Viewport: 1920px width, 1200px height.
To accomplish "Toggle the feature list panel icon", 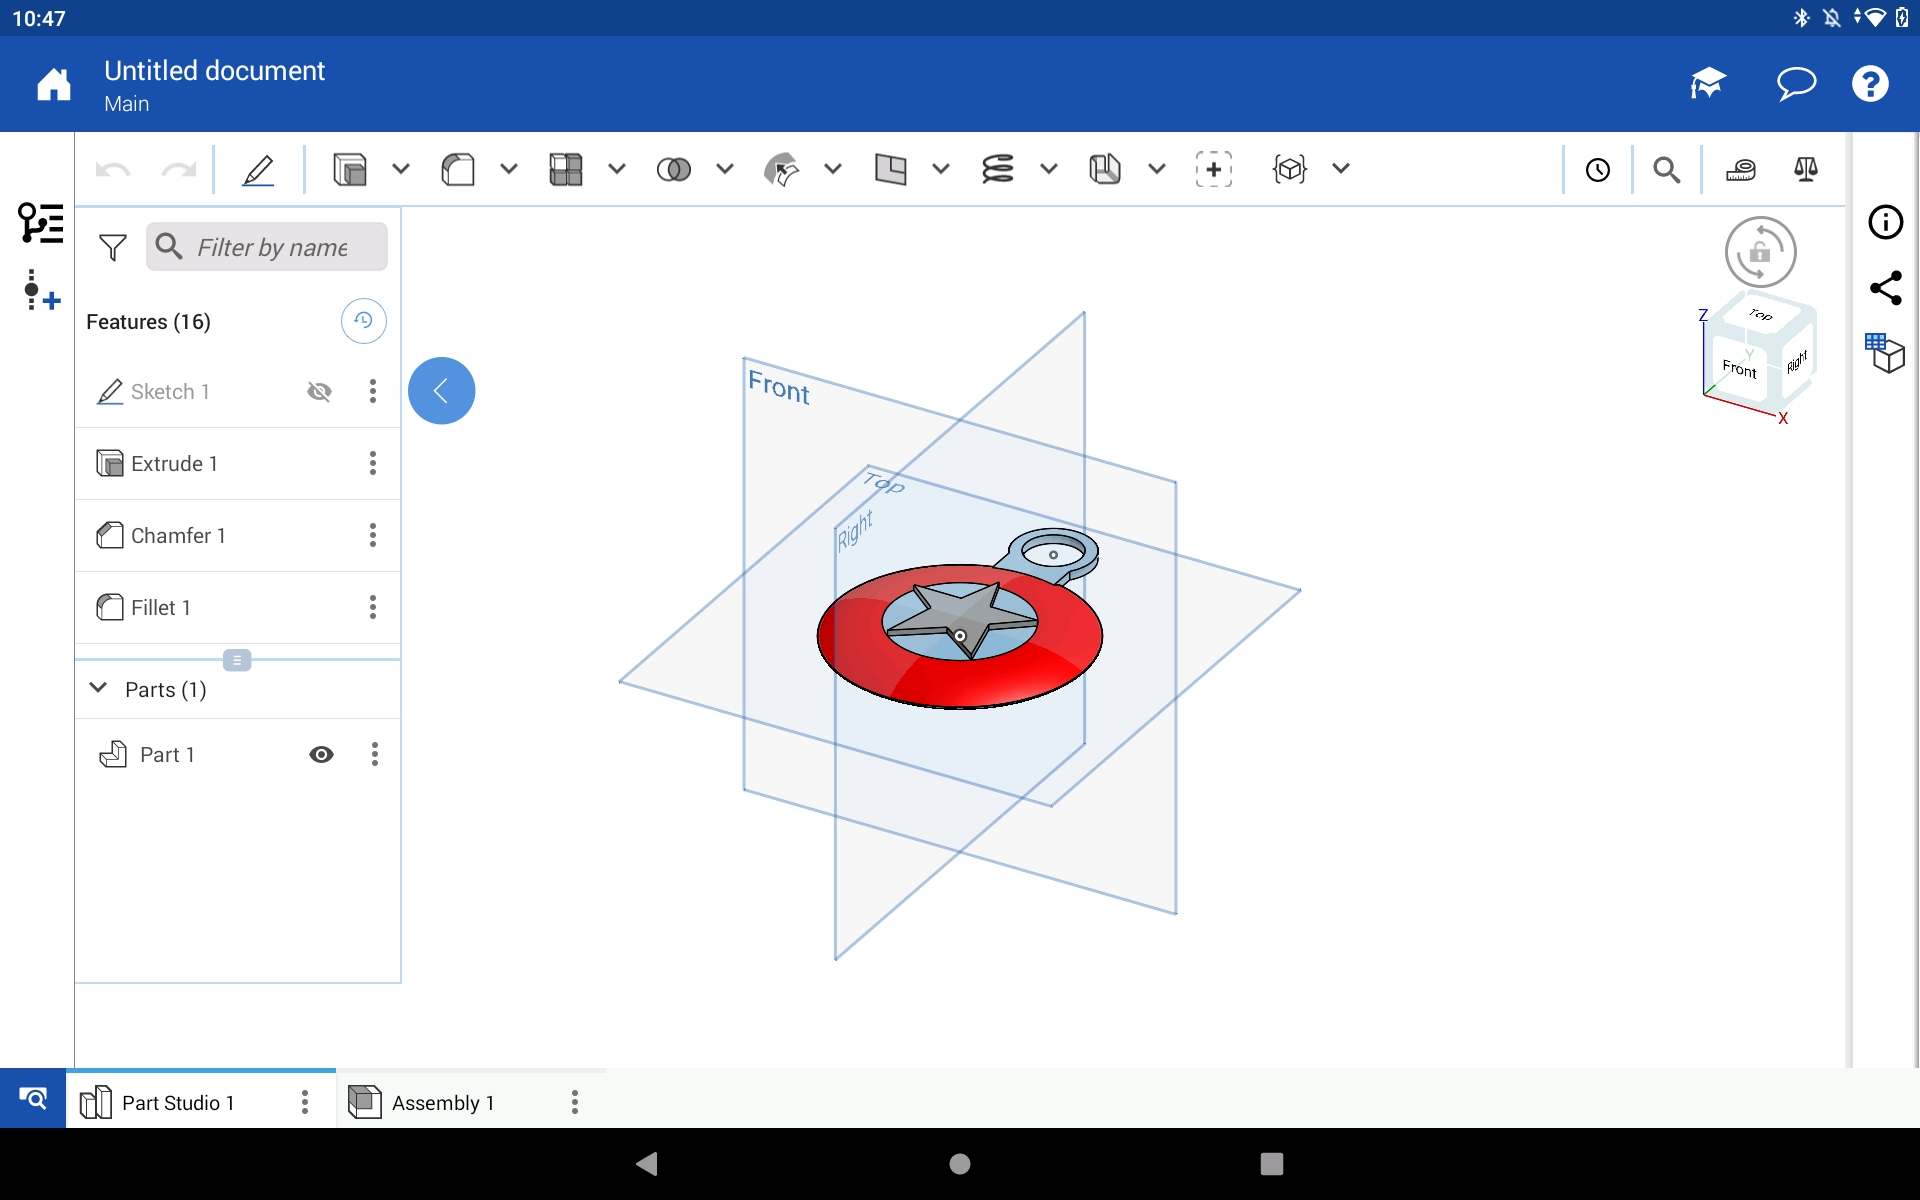I will [41, 223].
